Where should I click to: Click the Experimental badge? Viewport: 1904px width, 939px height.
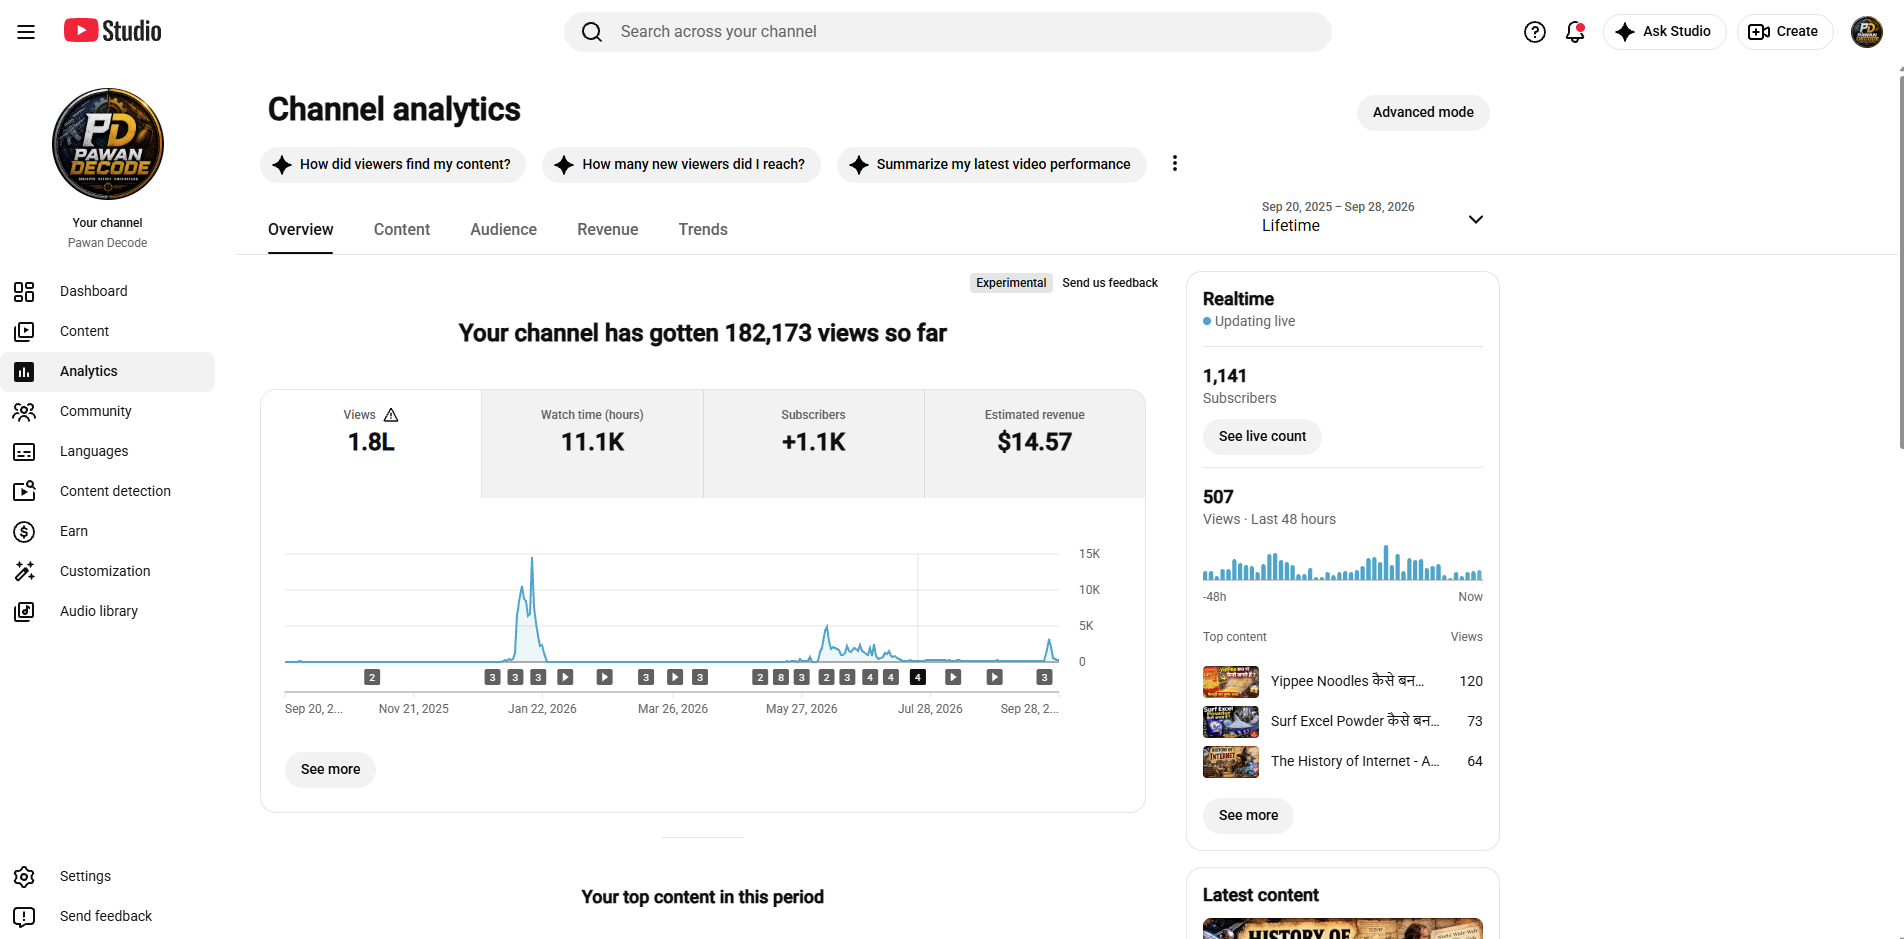click(x=1011, y=283)
